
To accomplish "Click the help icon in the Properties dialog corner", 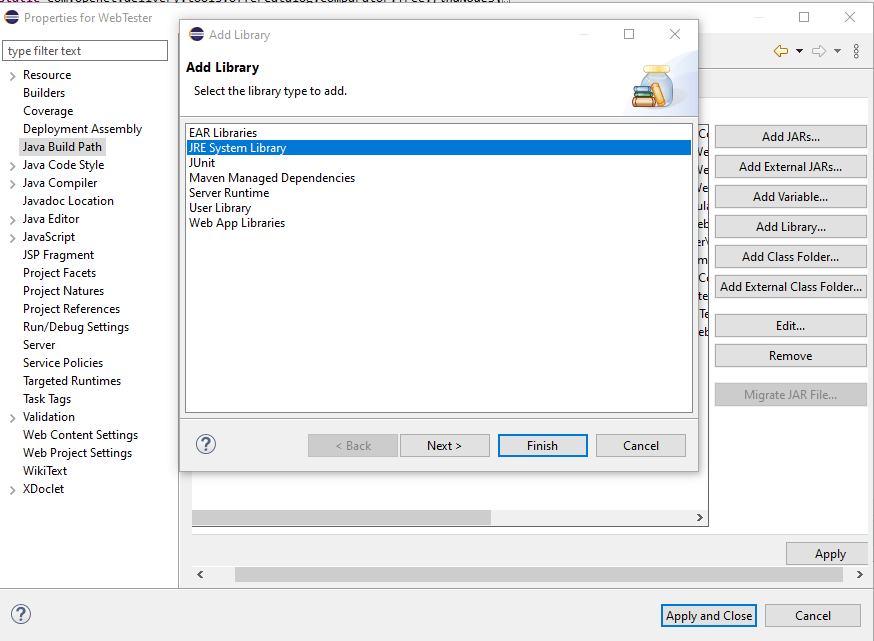I will point(20,614).
